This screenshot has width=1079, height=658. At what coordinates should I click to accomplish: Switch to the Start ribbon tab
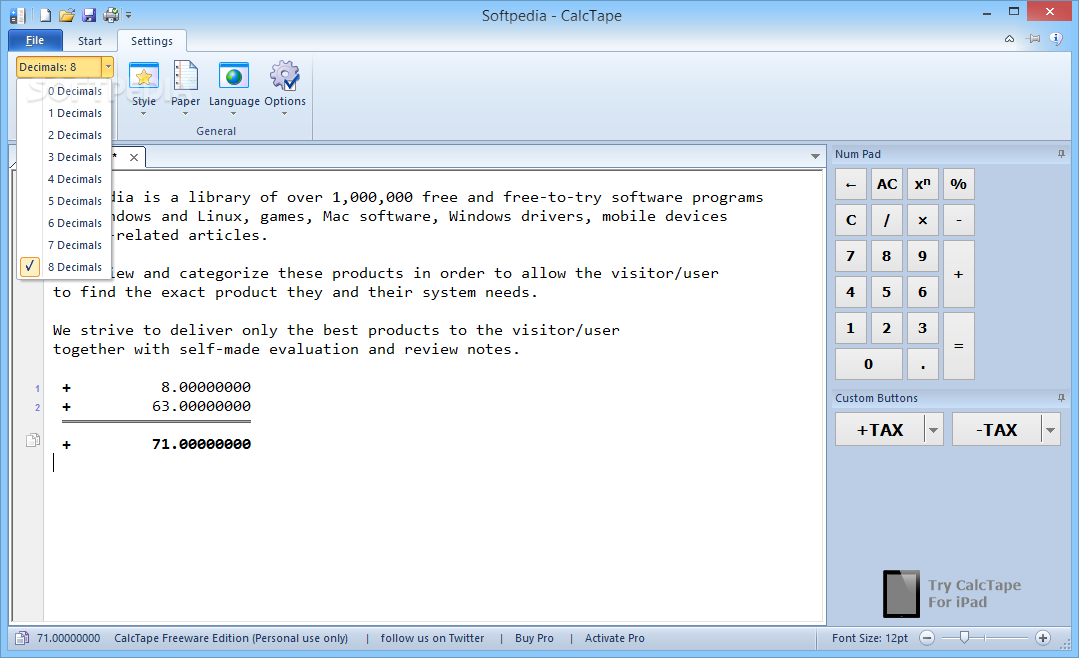tap(89, 41)
